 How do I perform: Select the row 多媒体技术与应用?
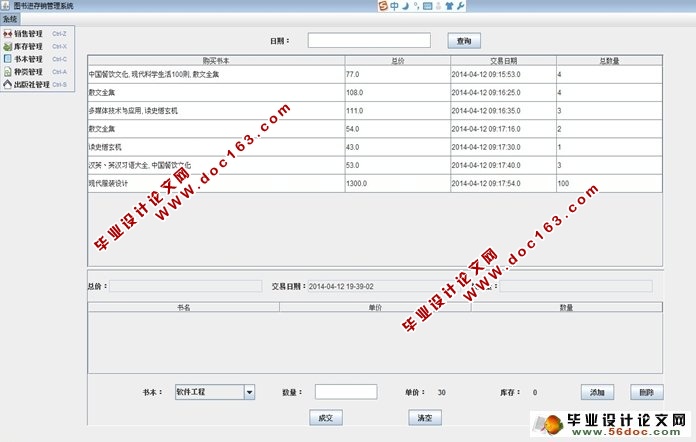(375, 111)
